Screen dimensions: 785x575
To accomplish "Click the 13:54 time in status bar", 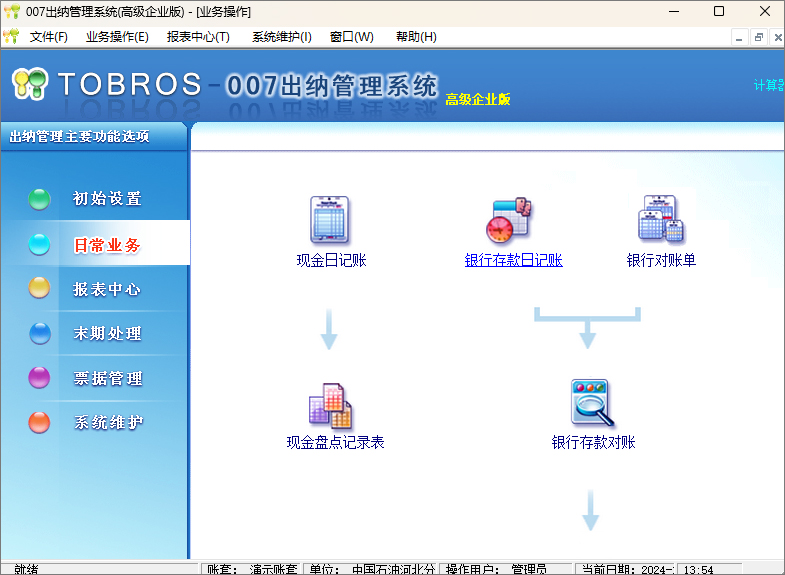I will point(698,569).
